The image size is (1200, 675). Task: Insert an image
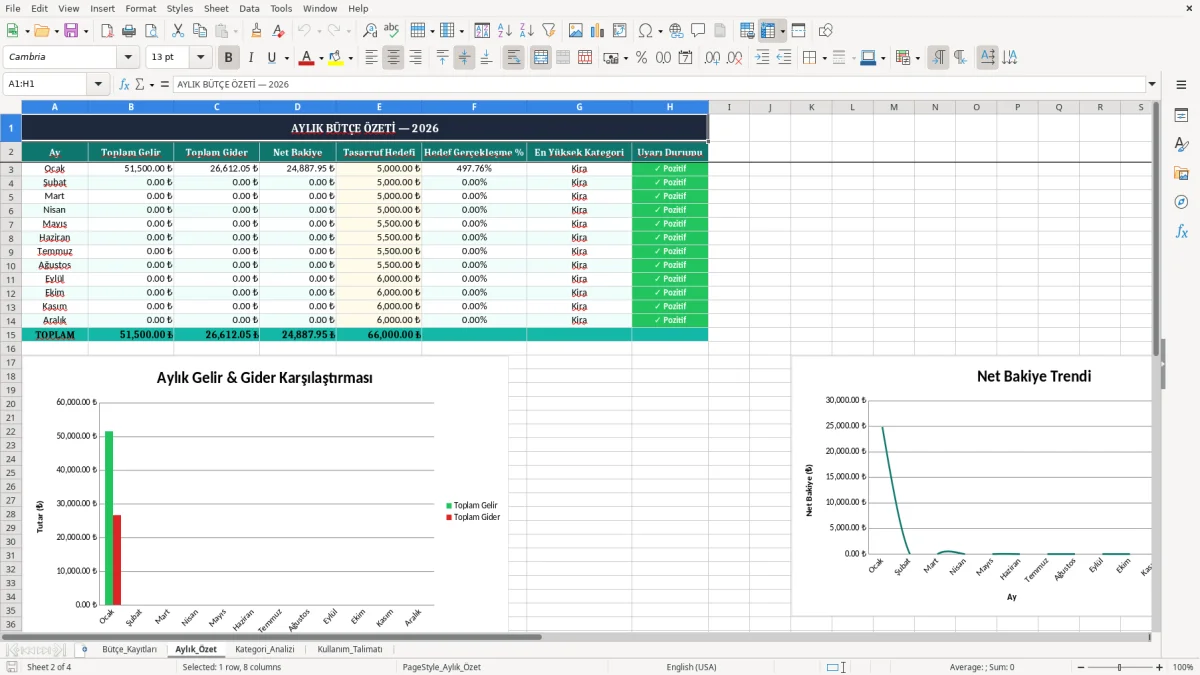(x=576, y=31)
